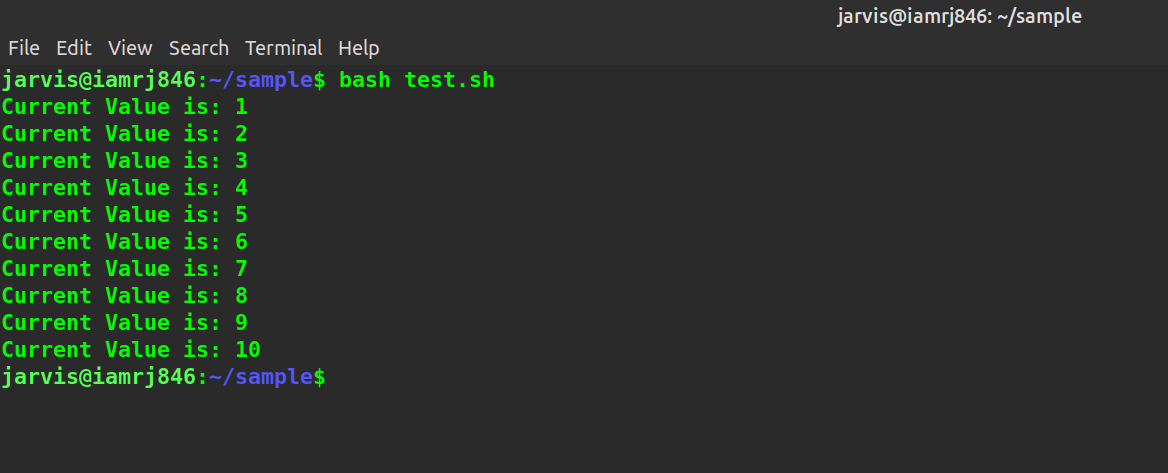This screenshot has width=1168, height=473.
Task: Click the output line 'Current Value is: 10'
Action: (131, 350)
